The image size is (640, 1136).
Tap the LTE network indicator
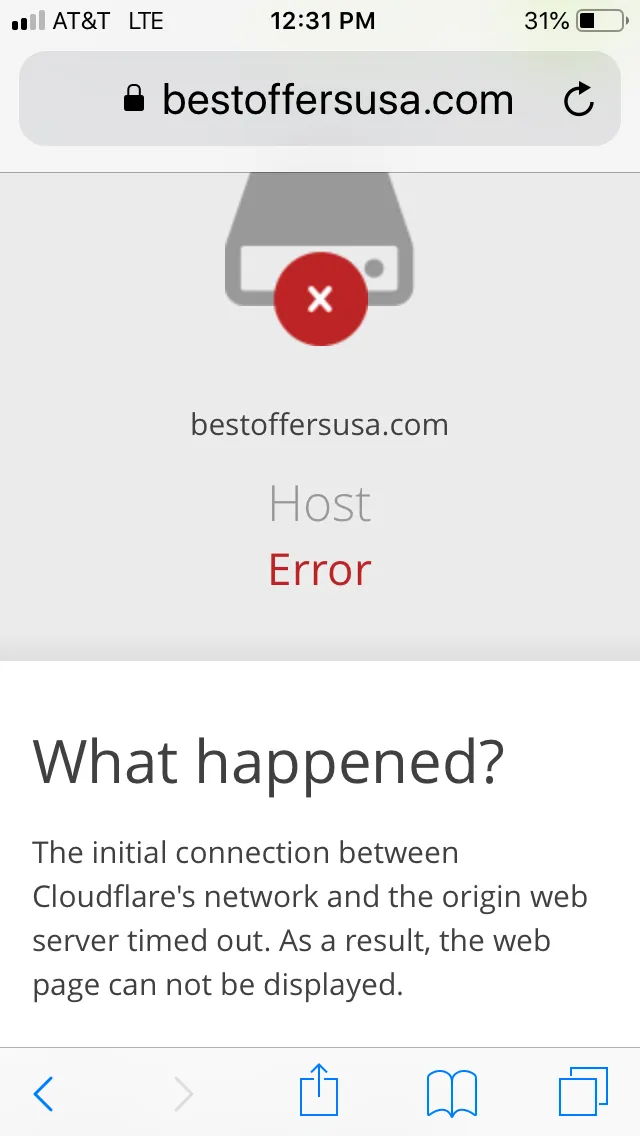[x=146, y=21]
